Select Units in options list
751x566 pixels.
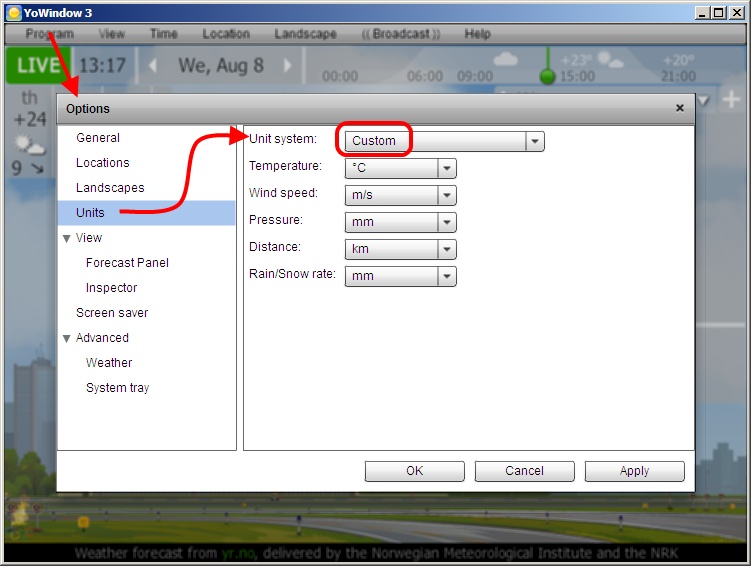tap(147, 213)
